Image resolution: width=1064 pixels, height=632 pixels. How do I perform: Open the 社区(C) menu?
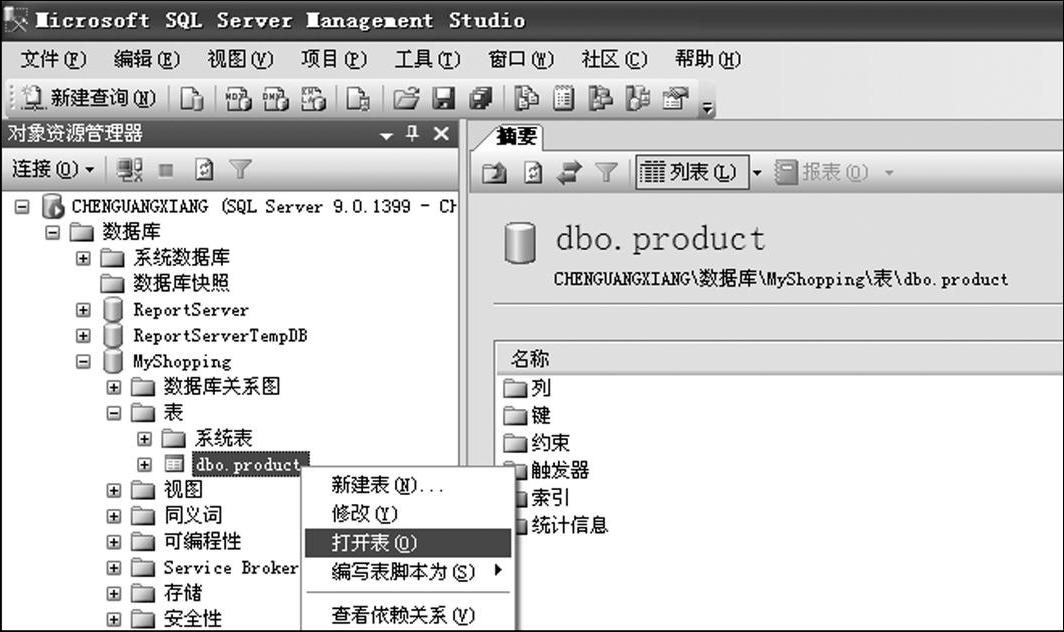(614, 60)
